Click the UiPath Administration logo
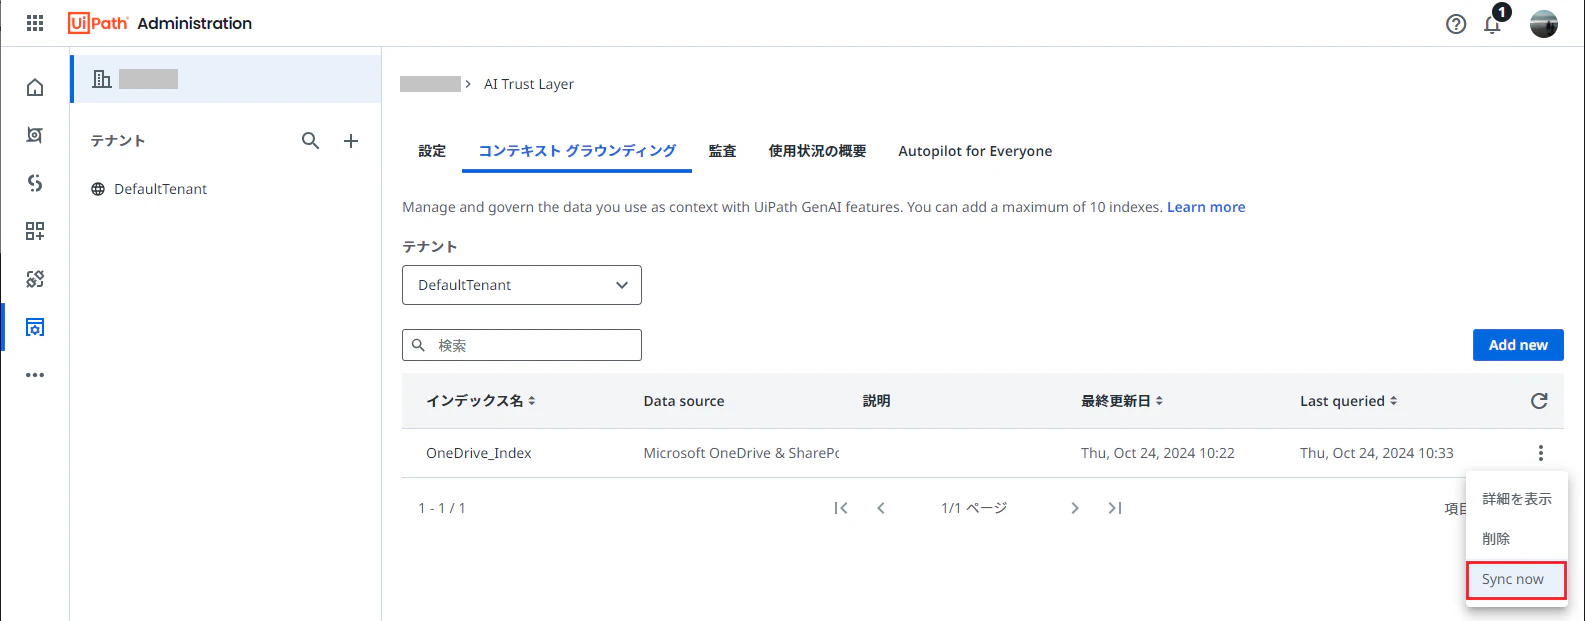This screenshot has width=1585, height=621. coord(160,23)
